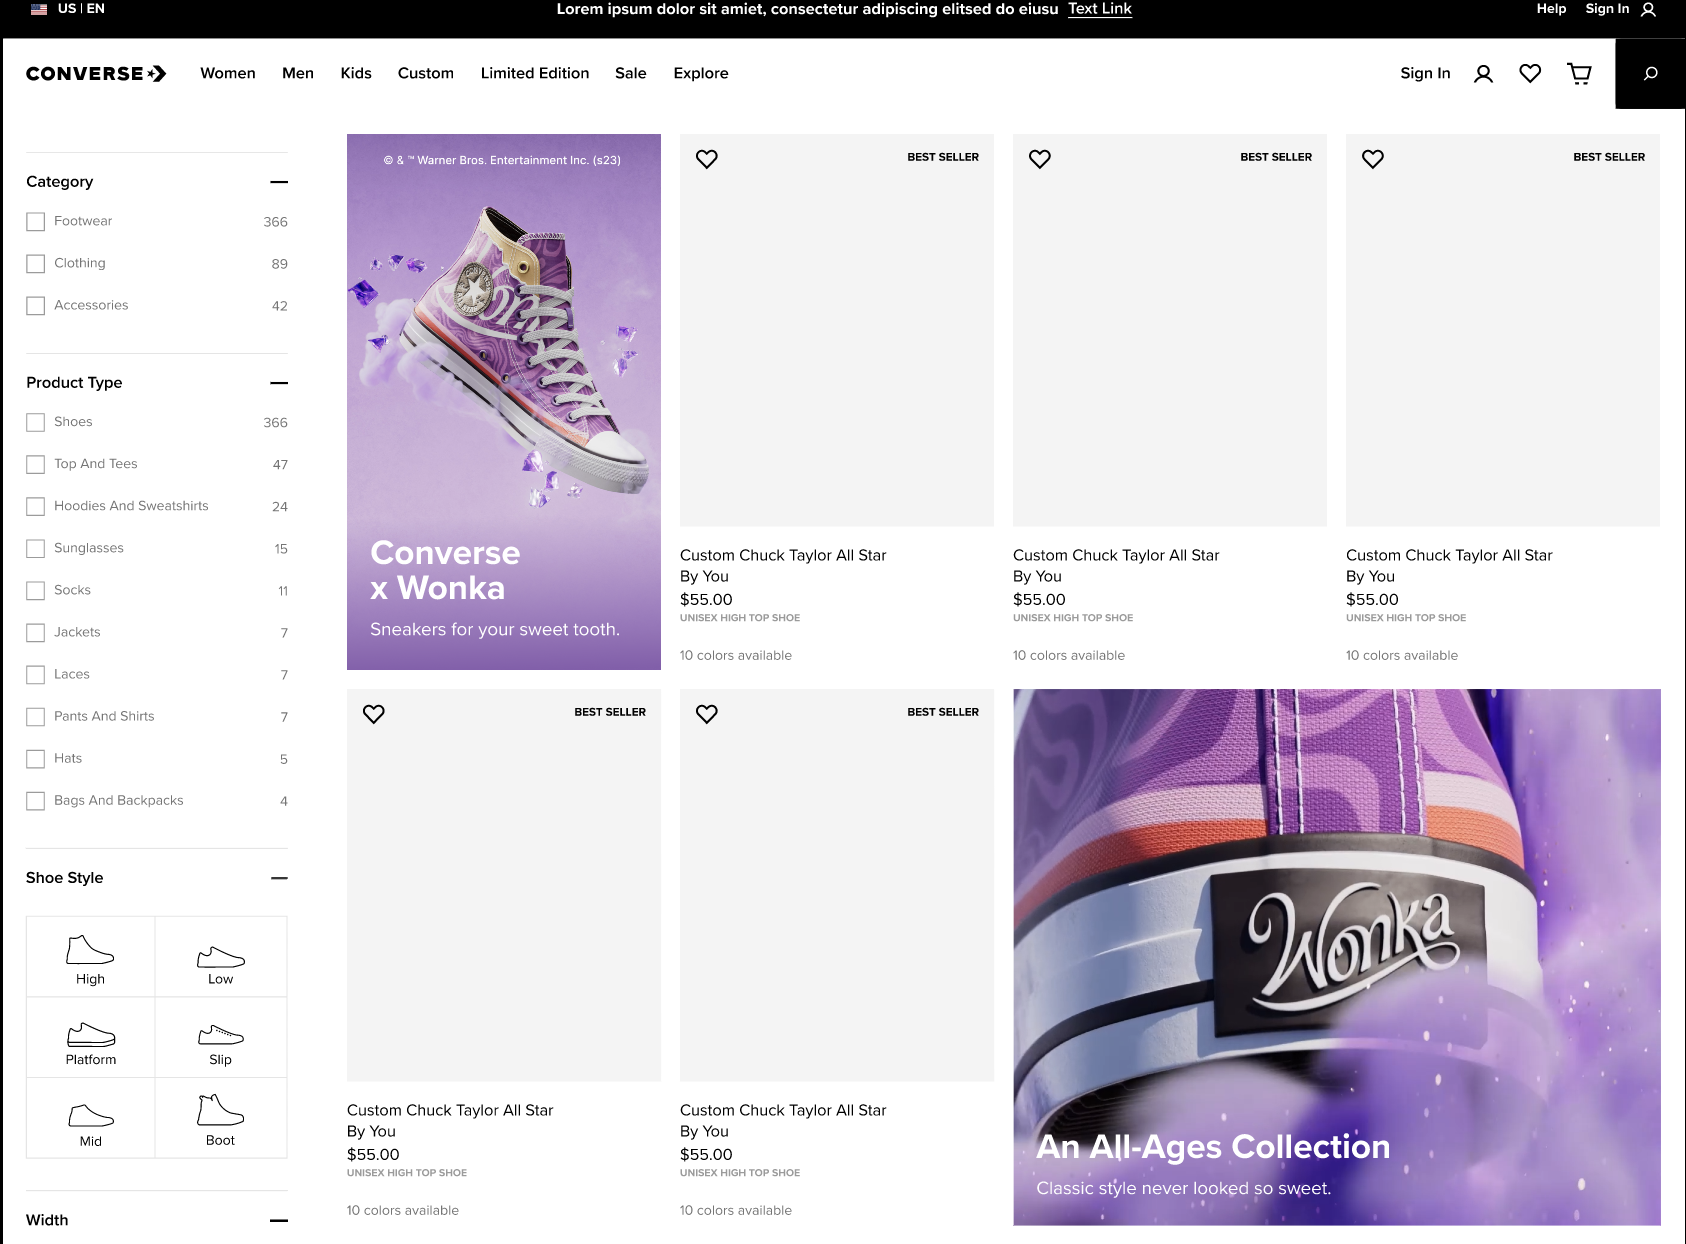The width and height of the screenshot is (1686, 1244).
Task: Collapse the Category filter section
Action: click(x=279, y=182)
